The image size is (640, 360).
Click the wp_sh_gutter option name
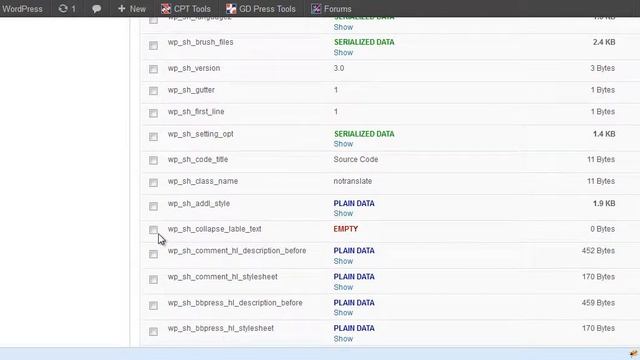tap(191, 90)
